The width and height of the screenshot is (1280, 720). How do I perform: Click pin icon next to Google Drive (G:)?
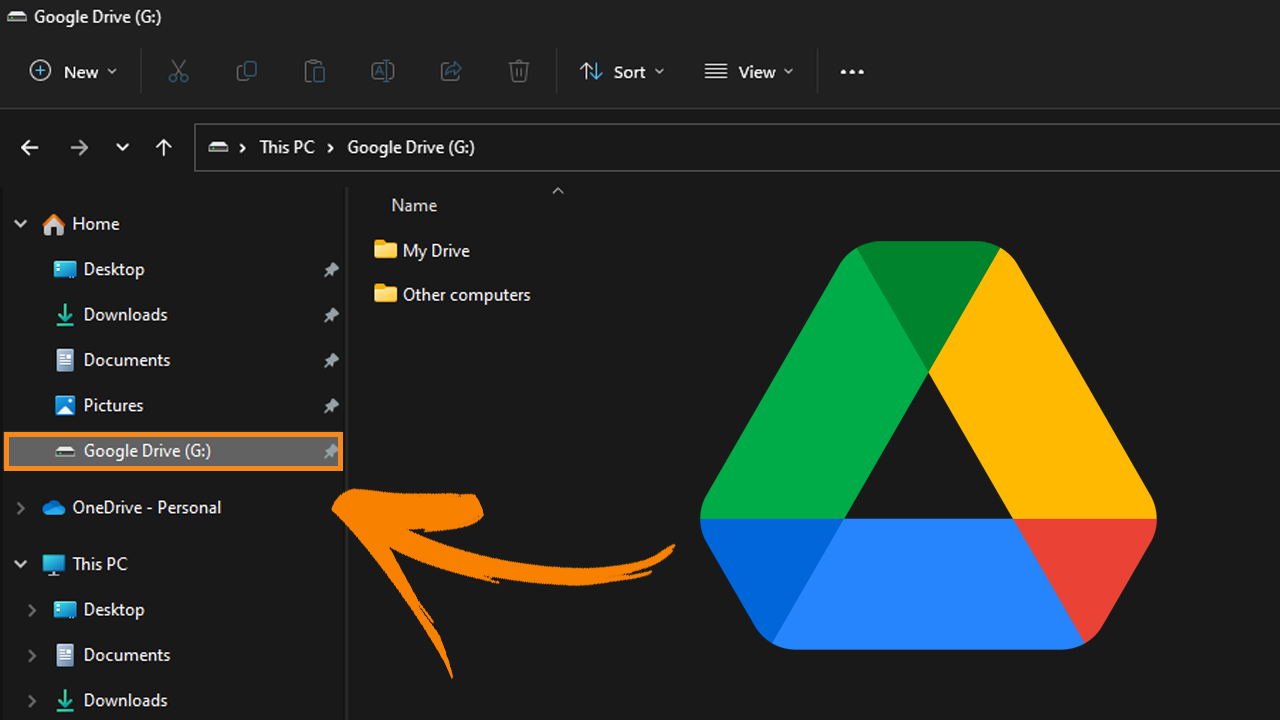click(x=331, y=452)
